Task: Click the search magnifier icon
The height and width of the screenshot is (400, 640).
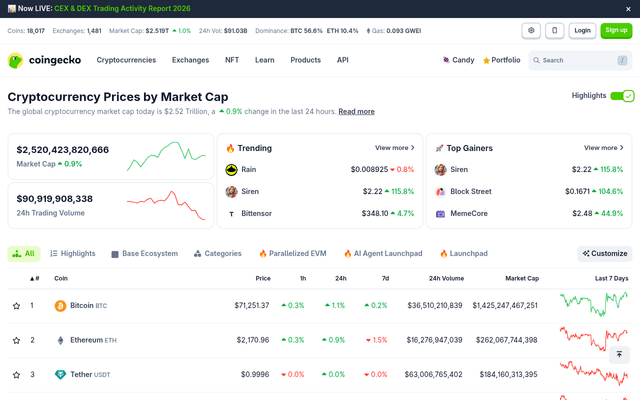Action: 536,60
